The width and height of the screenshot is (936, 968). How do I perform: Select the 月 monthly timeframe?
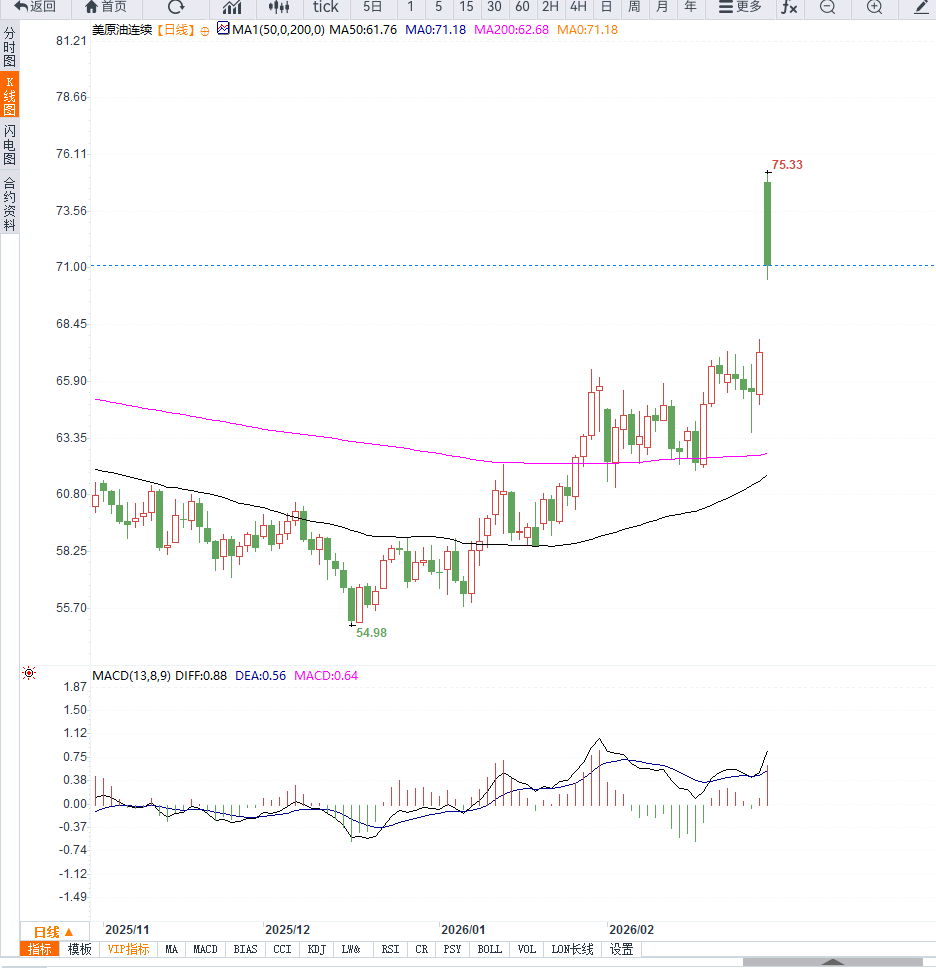coord(662,7)
